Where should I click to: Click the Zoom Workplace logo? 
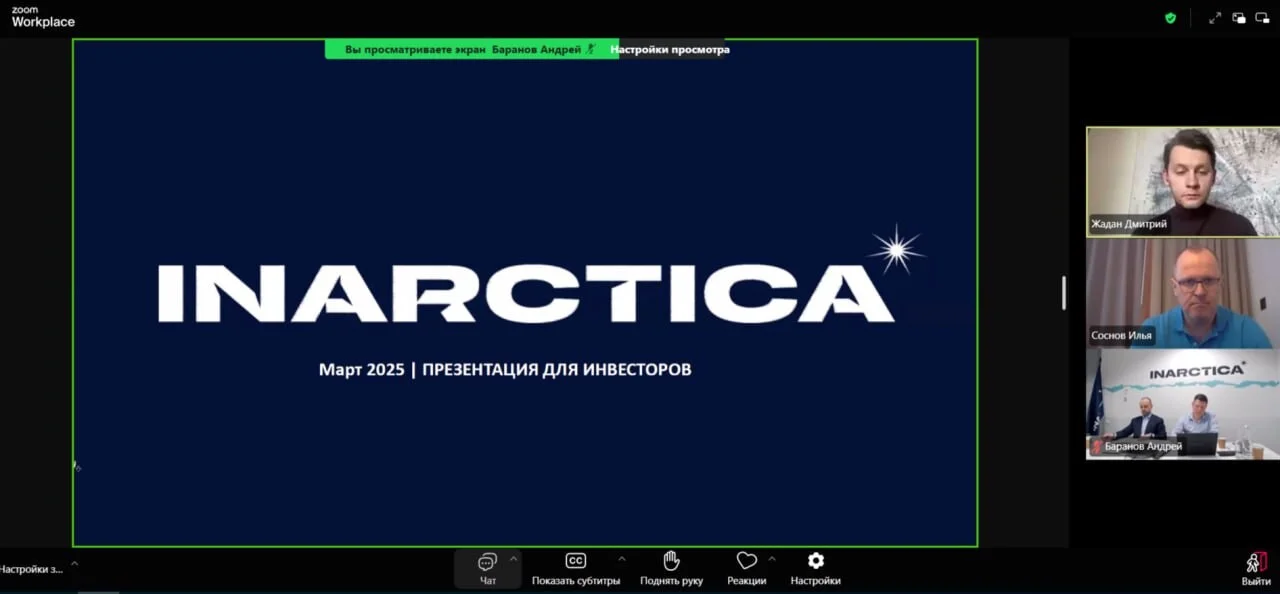[x=42, y=16]
